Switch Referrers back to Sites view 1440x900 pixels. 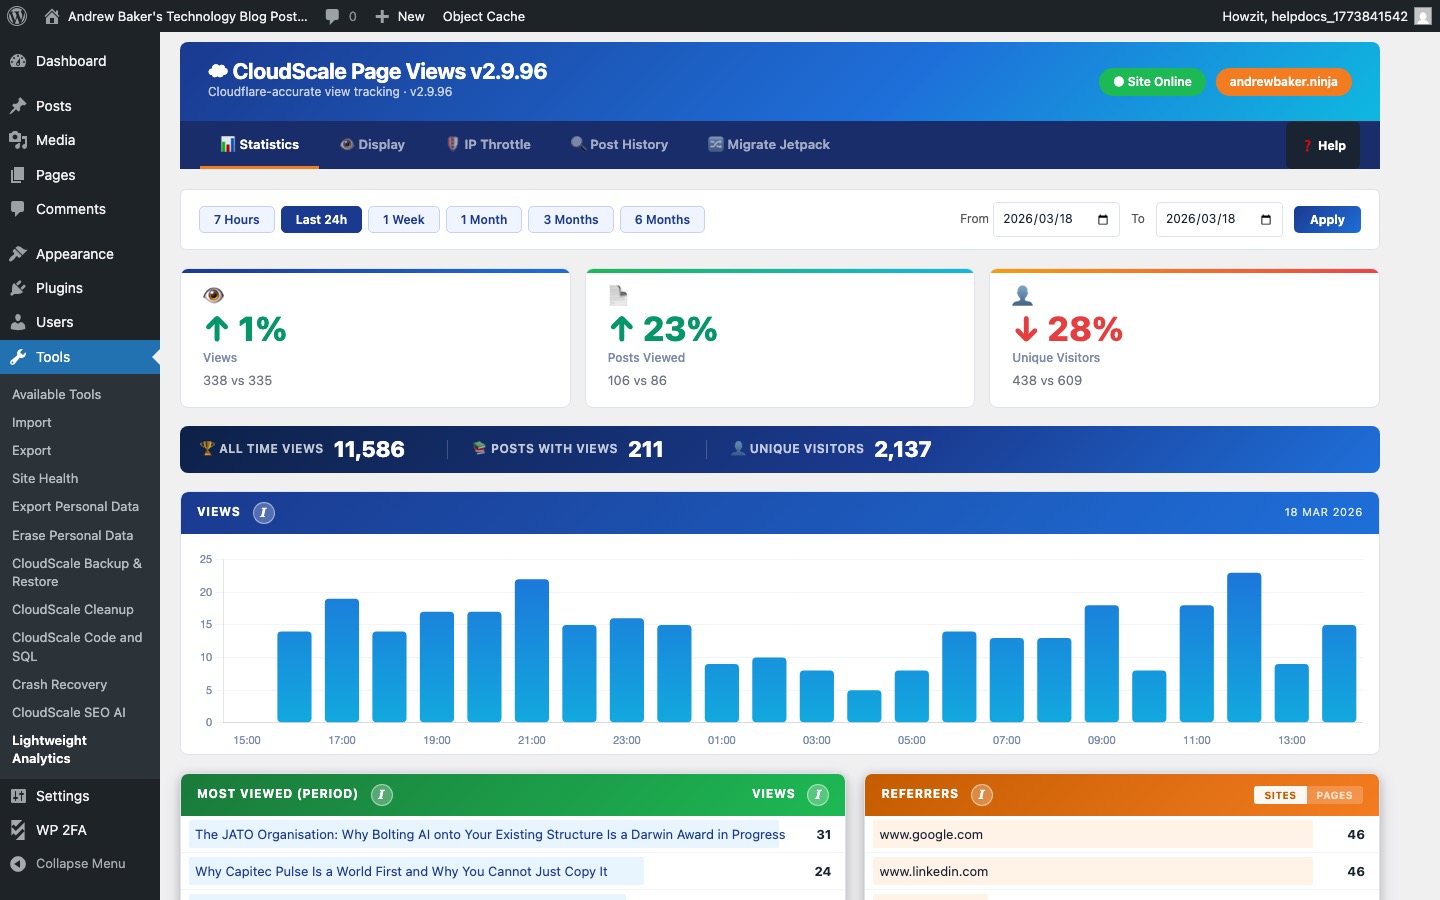pos(1280,795)
